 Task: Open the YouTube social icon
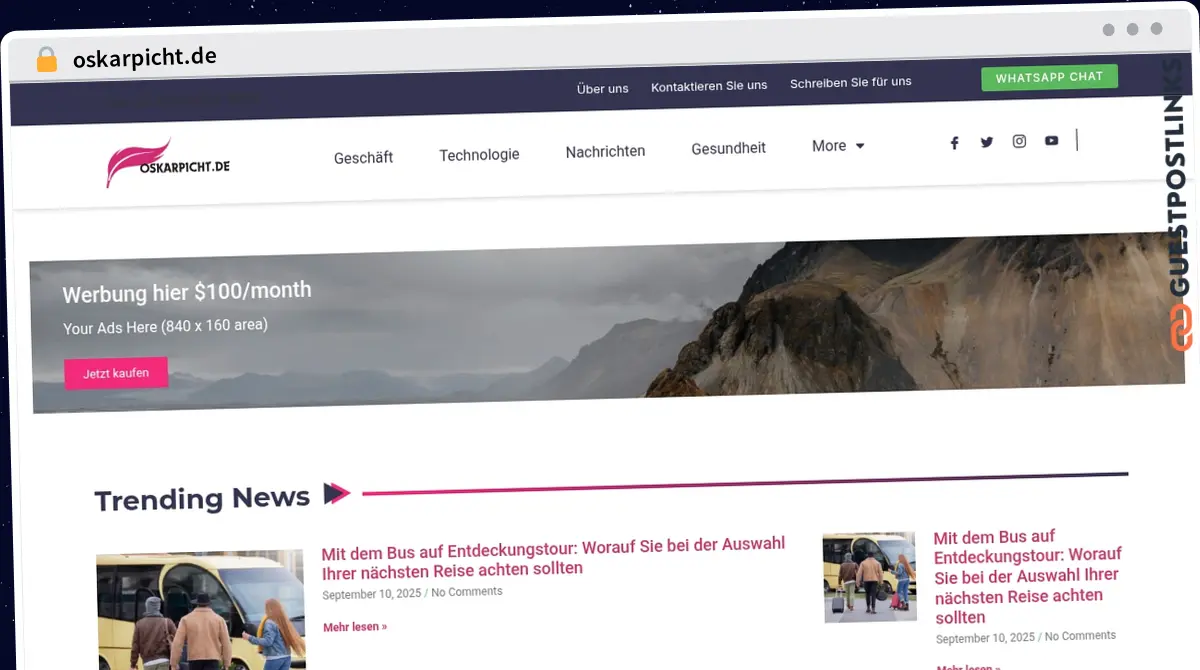[1051, 141]
